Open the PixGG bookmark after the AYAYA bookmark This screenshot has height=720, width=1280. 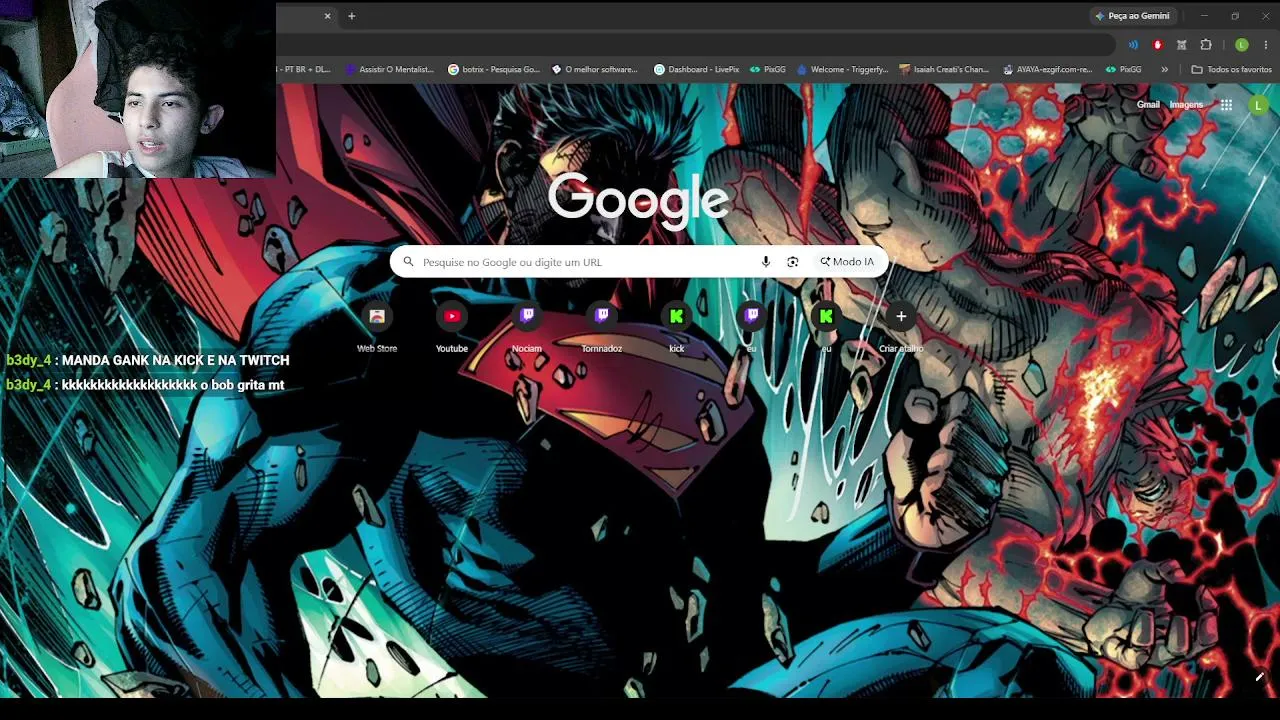click(x=1124, y=70)
